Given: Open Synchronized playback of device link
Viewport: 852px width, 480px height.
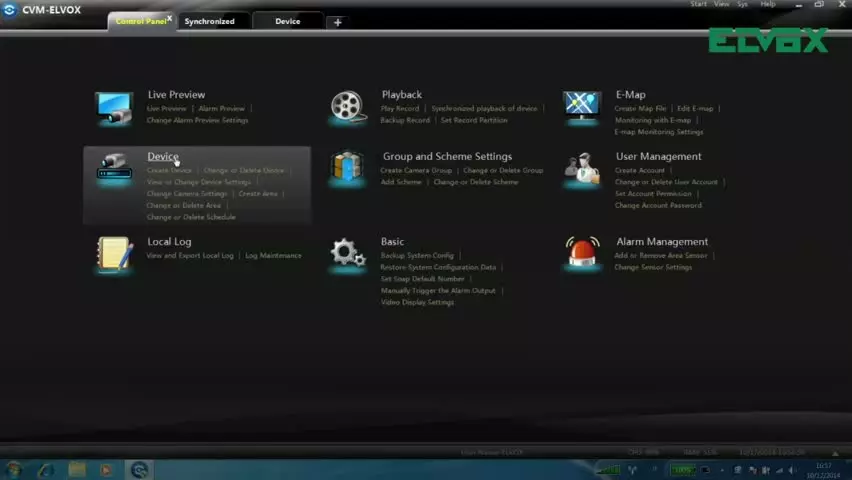Looking at the screenshot, I should [x=484, y=109].
